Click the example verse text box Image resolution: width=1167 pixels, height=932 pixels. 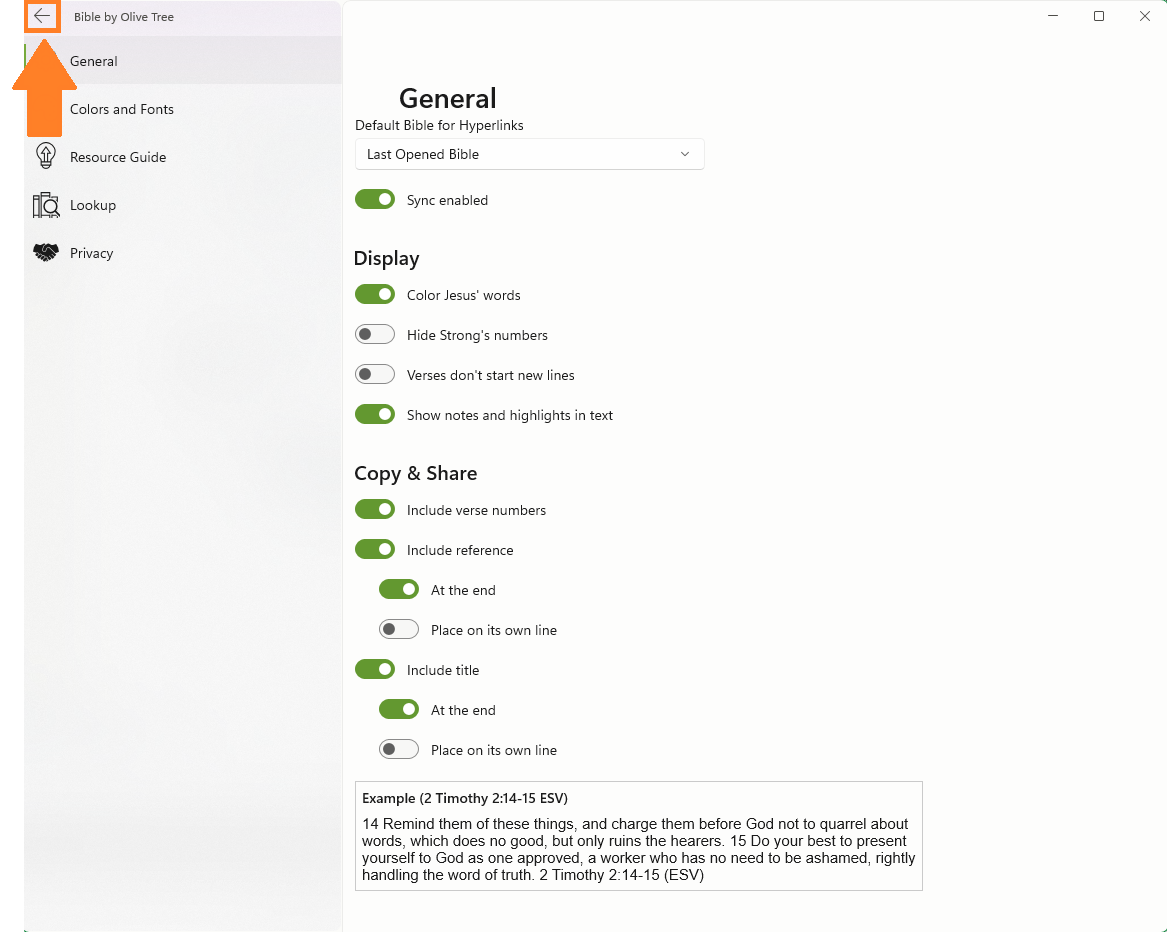(x=639, y=836)
